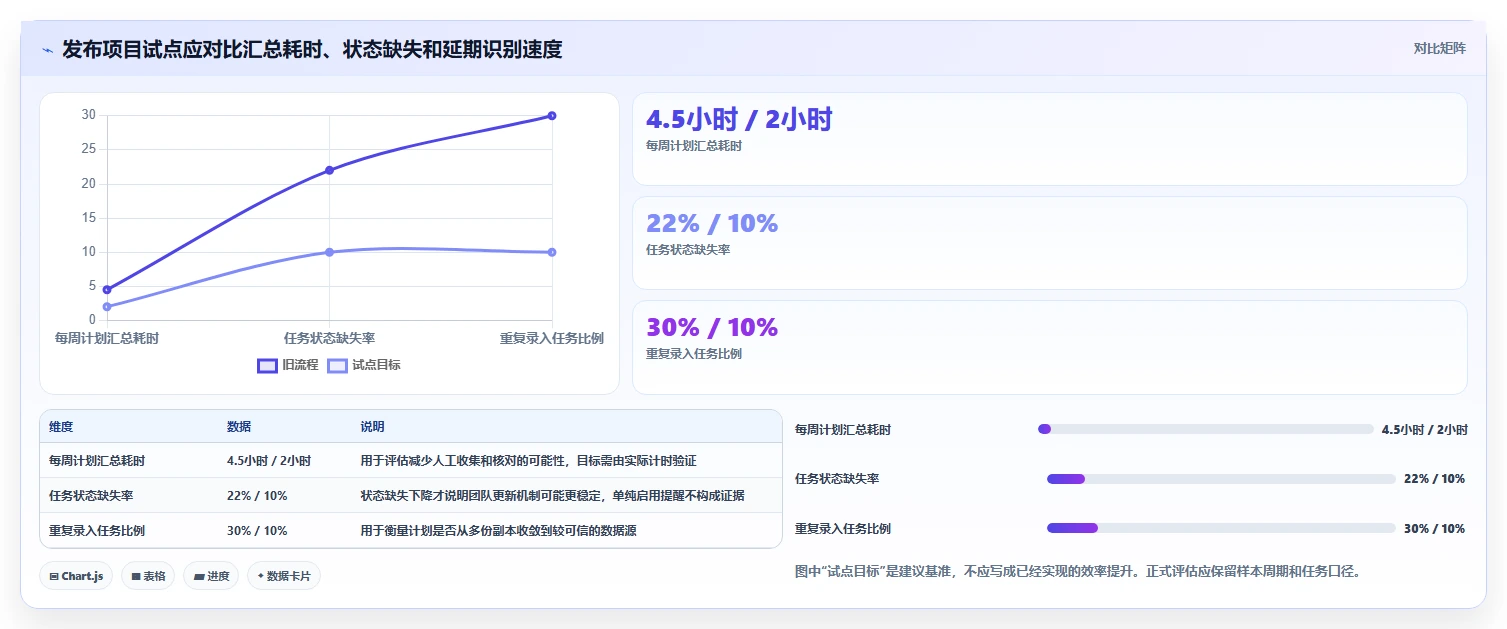
Task: Click the 任务状态缺失率 progress bar
Action: [1221, 479]
